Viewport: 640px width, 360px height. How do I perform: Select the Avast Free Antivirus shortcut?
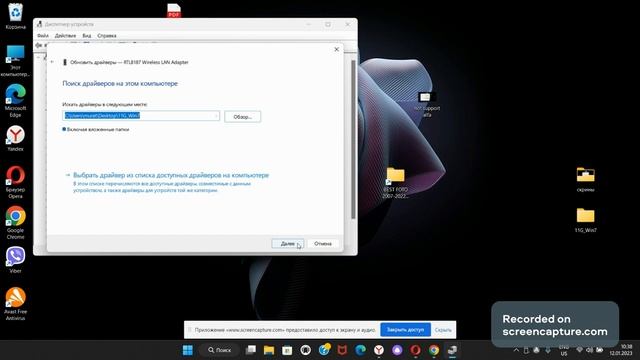(x=16, y=304)
